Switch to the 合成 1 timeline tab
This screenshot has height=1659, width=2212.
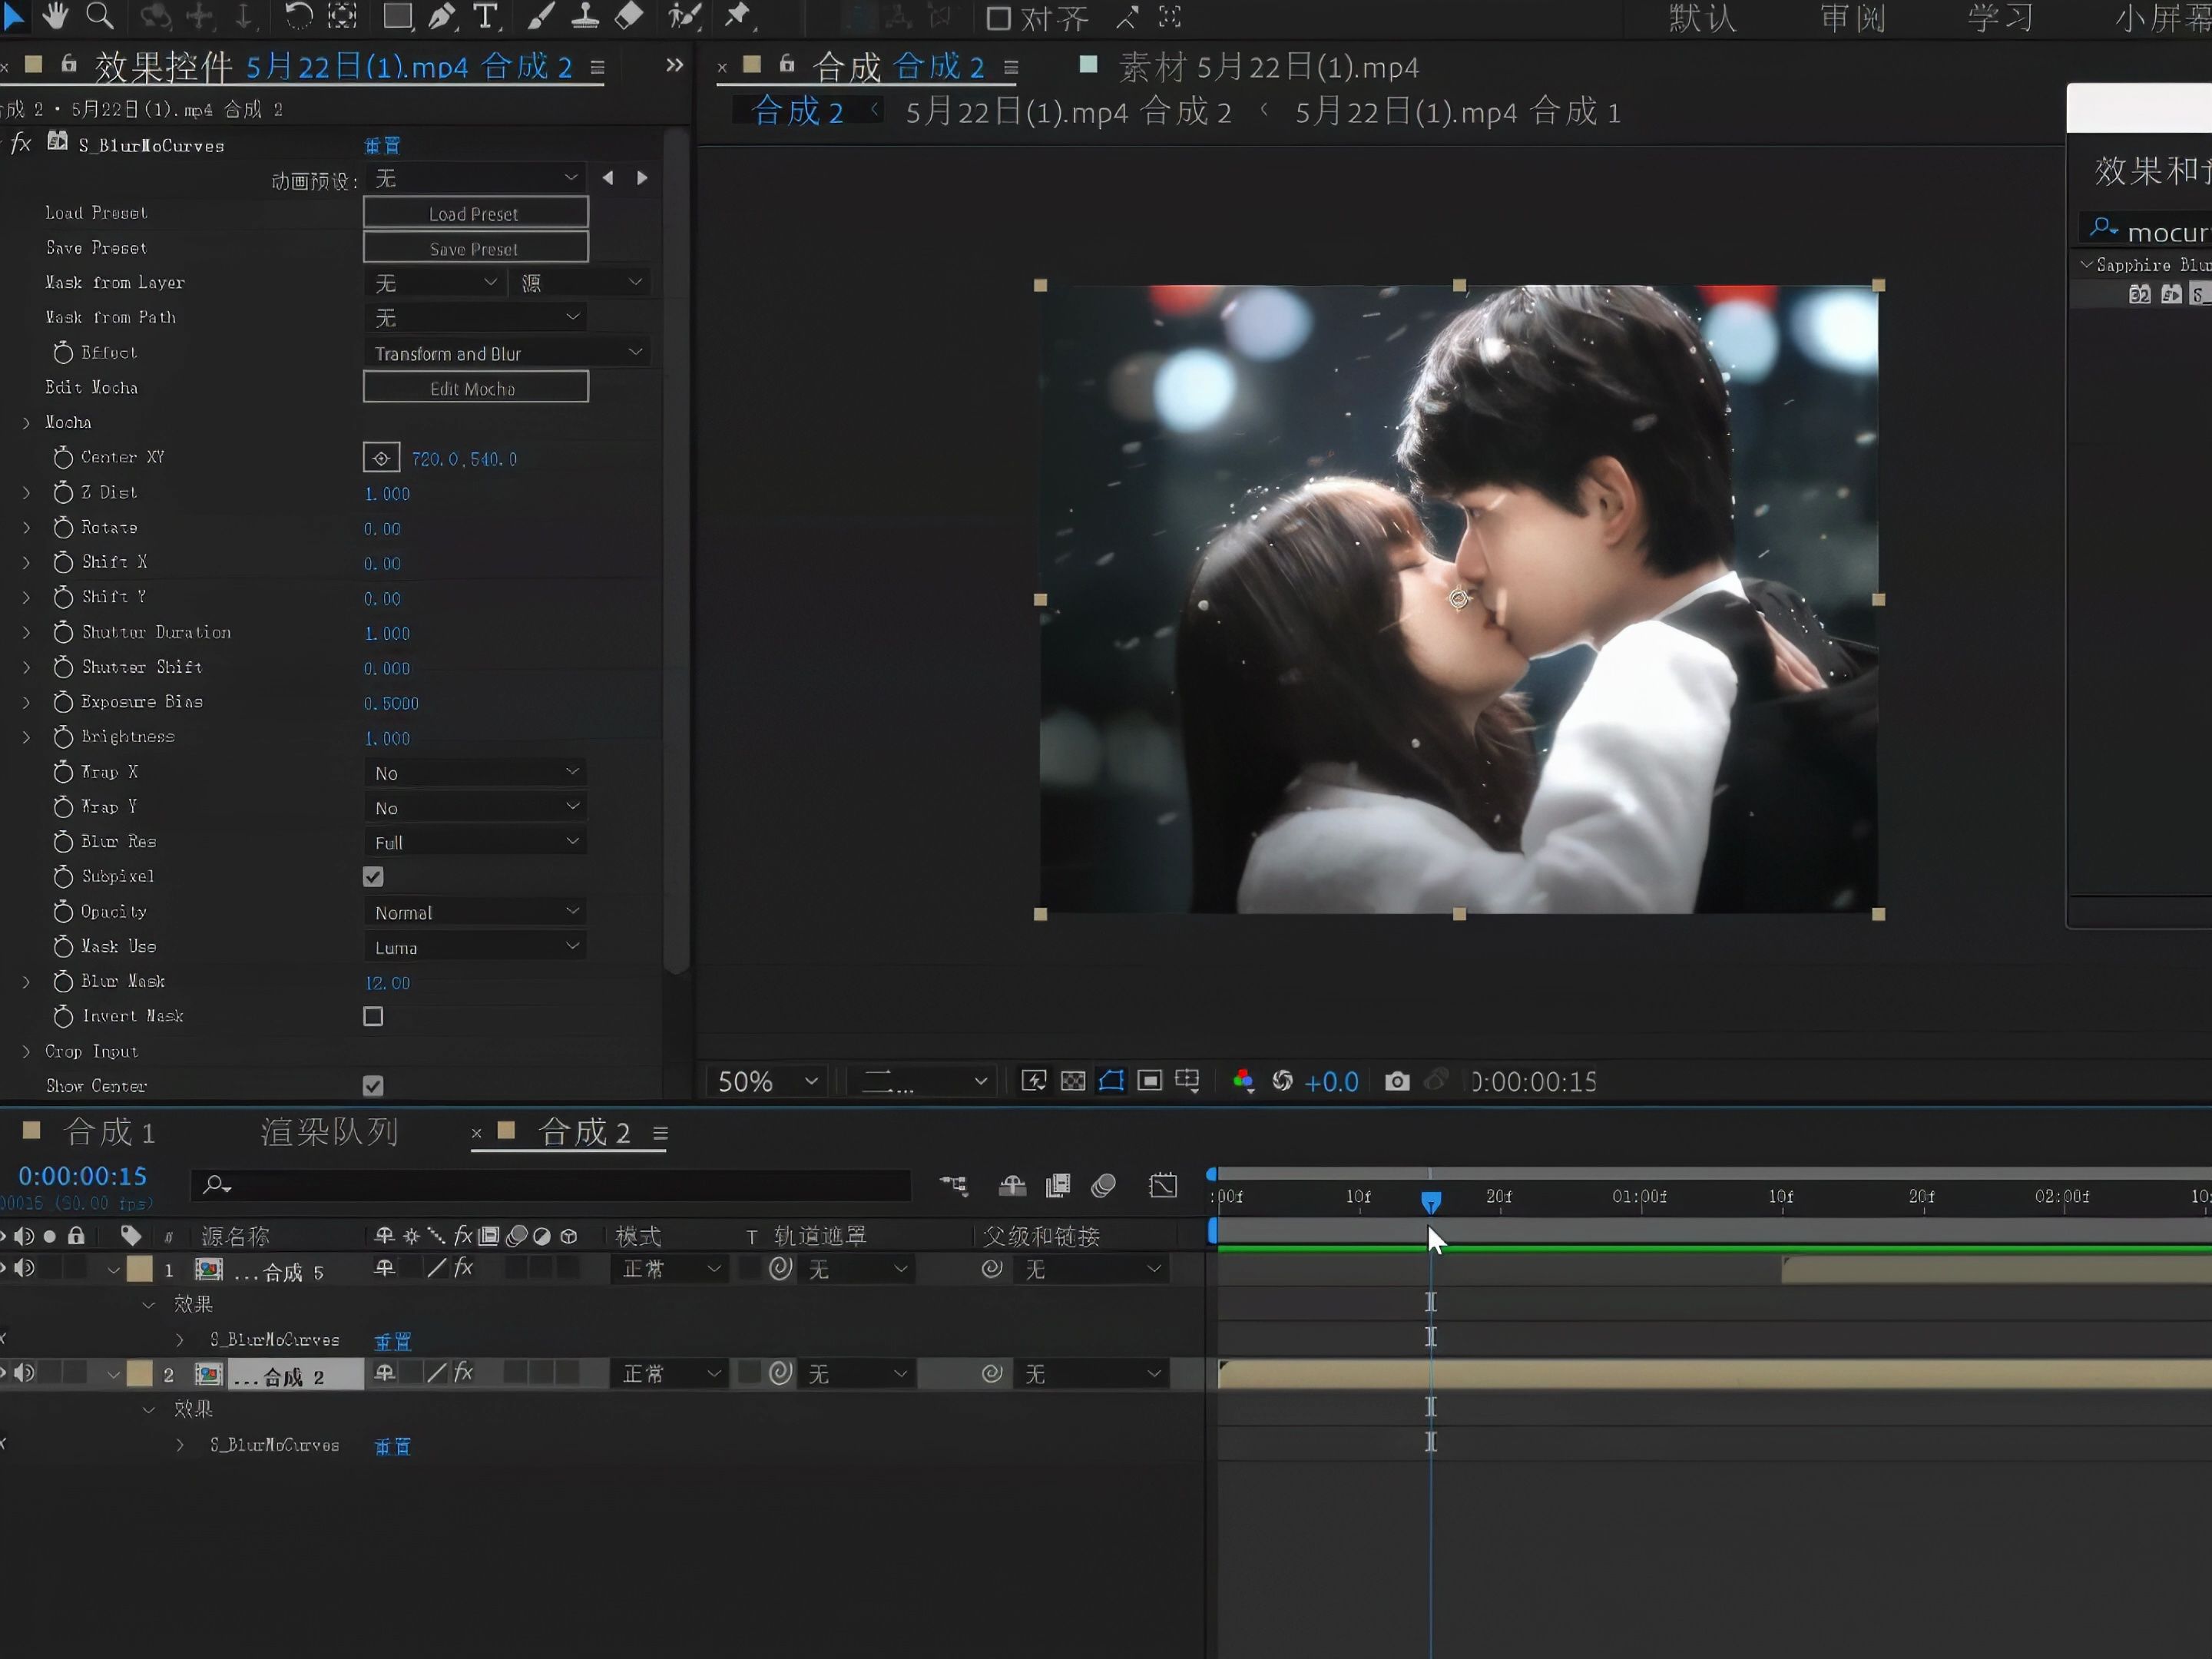(x=108, y=1132)
